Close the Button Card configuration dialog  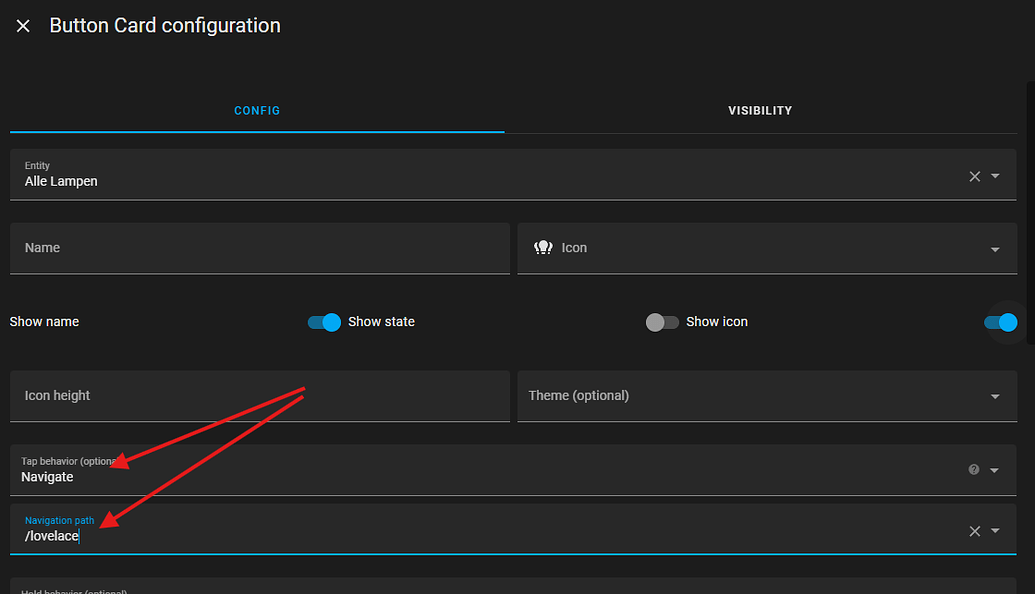23,26
